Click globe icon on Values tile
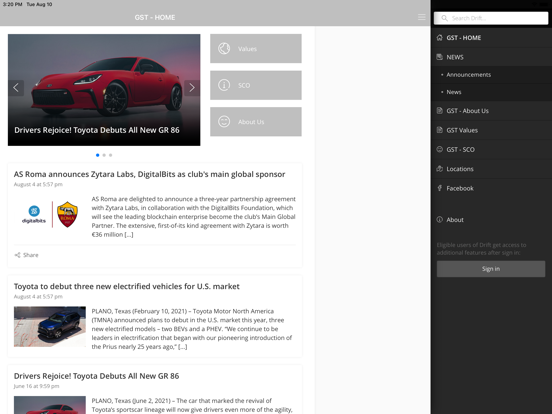Viewport: 552px width, 414px height. tap(224, 49)
